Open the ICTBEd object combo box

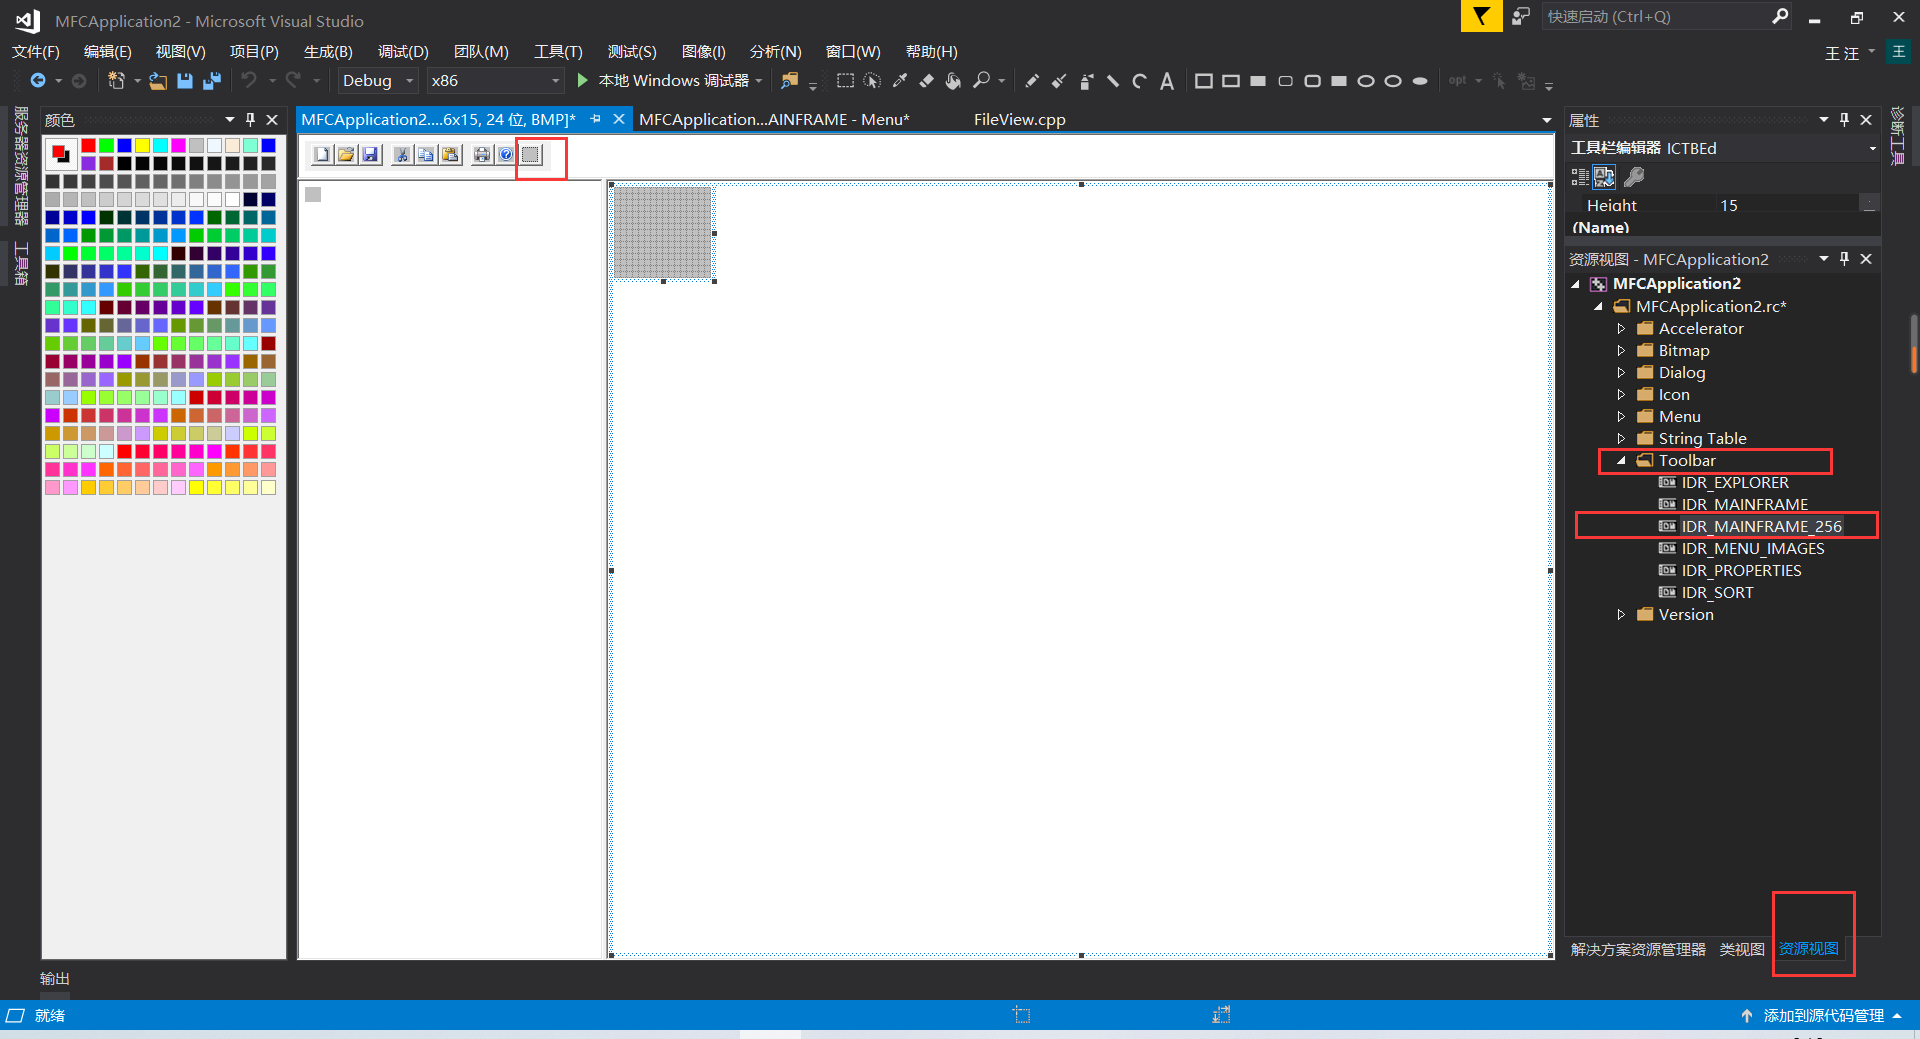pos(1724,148)
